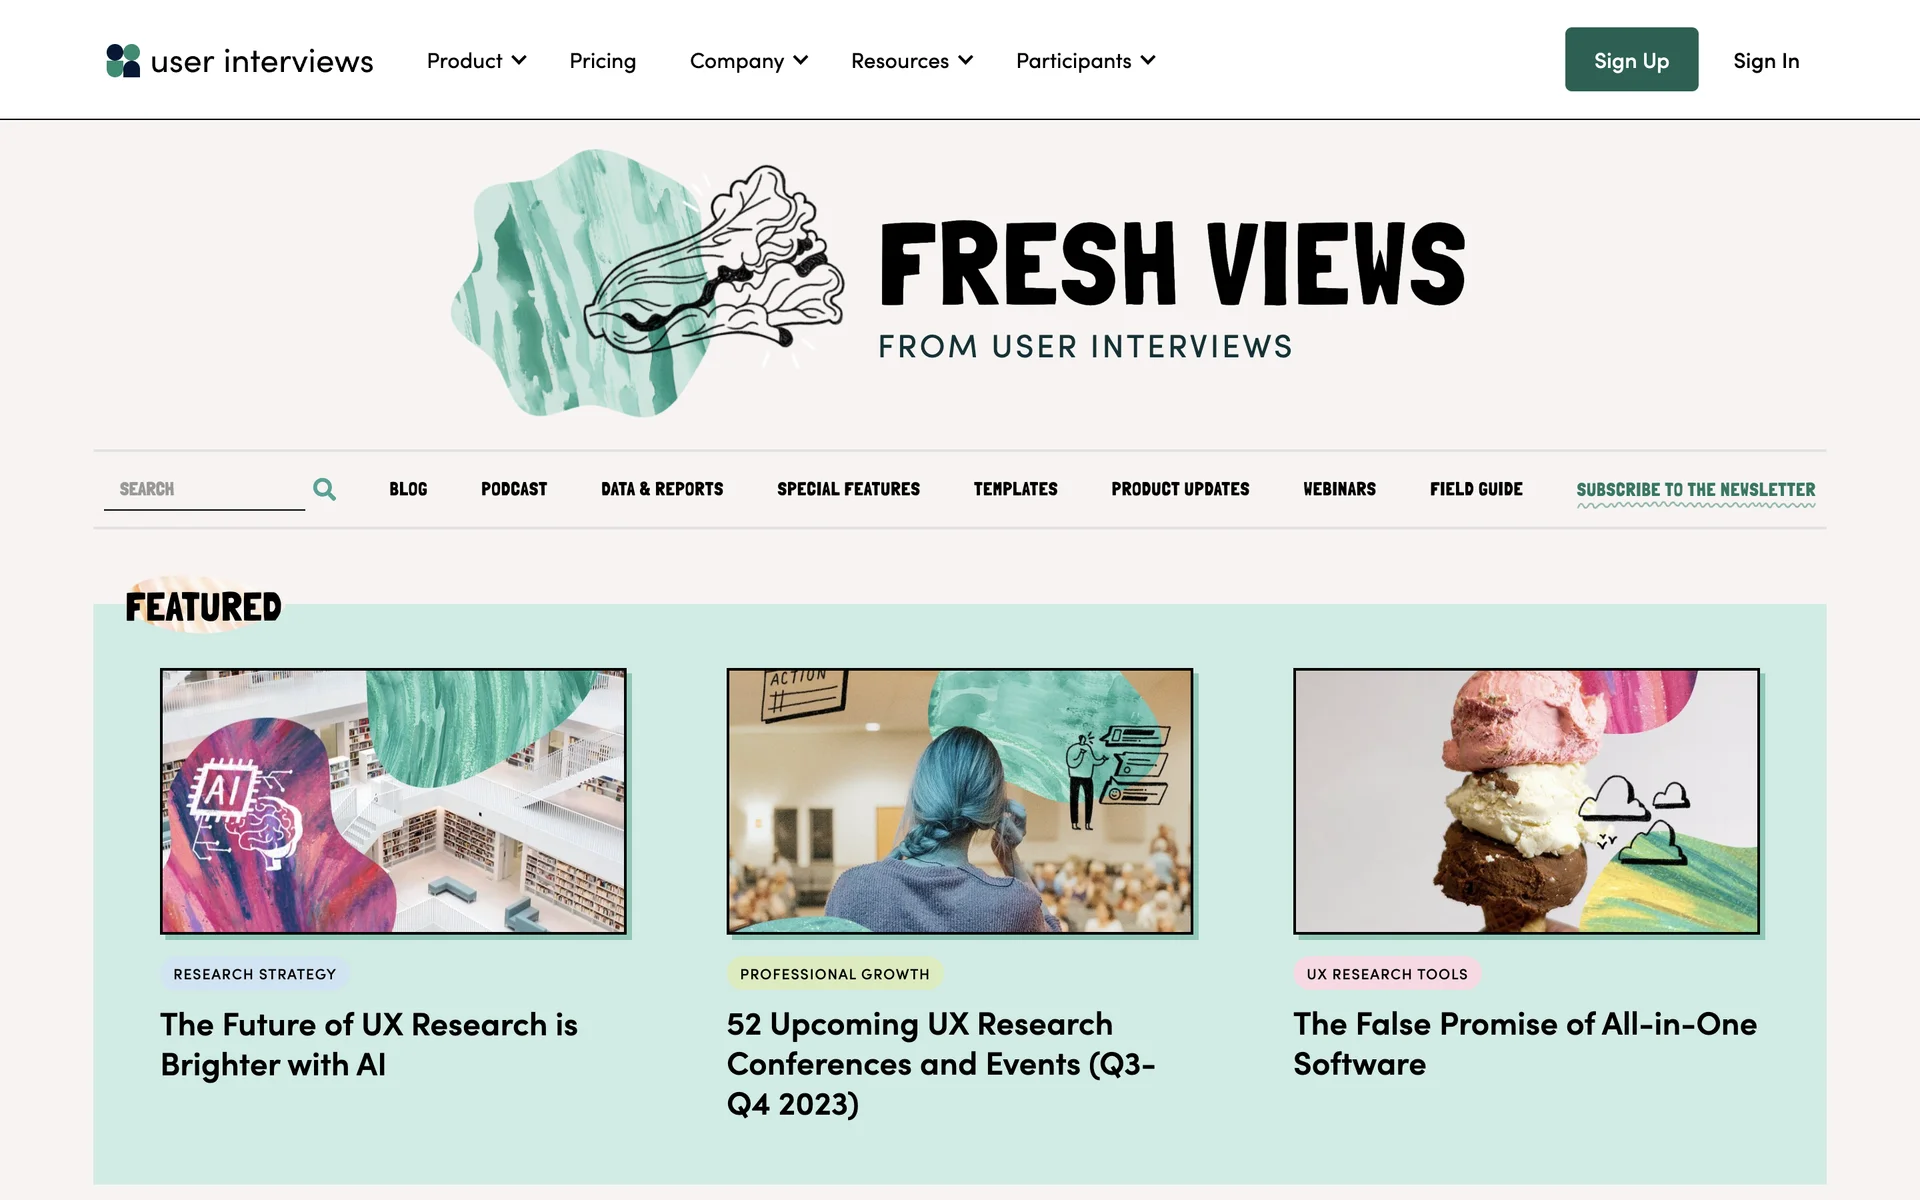Click the search magnifier icon

[324, 489]
